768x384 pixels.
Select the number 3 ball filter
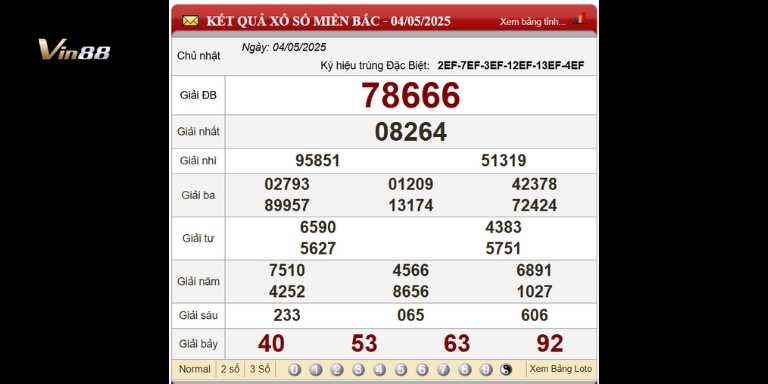358,370
